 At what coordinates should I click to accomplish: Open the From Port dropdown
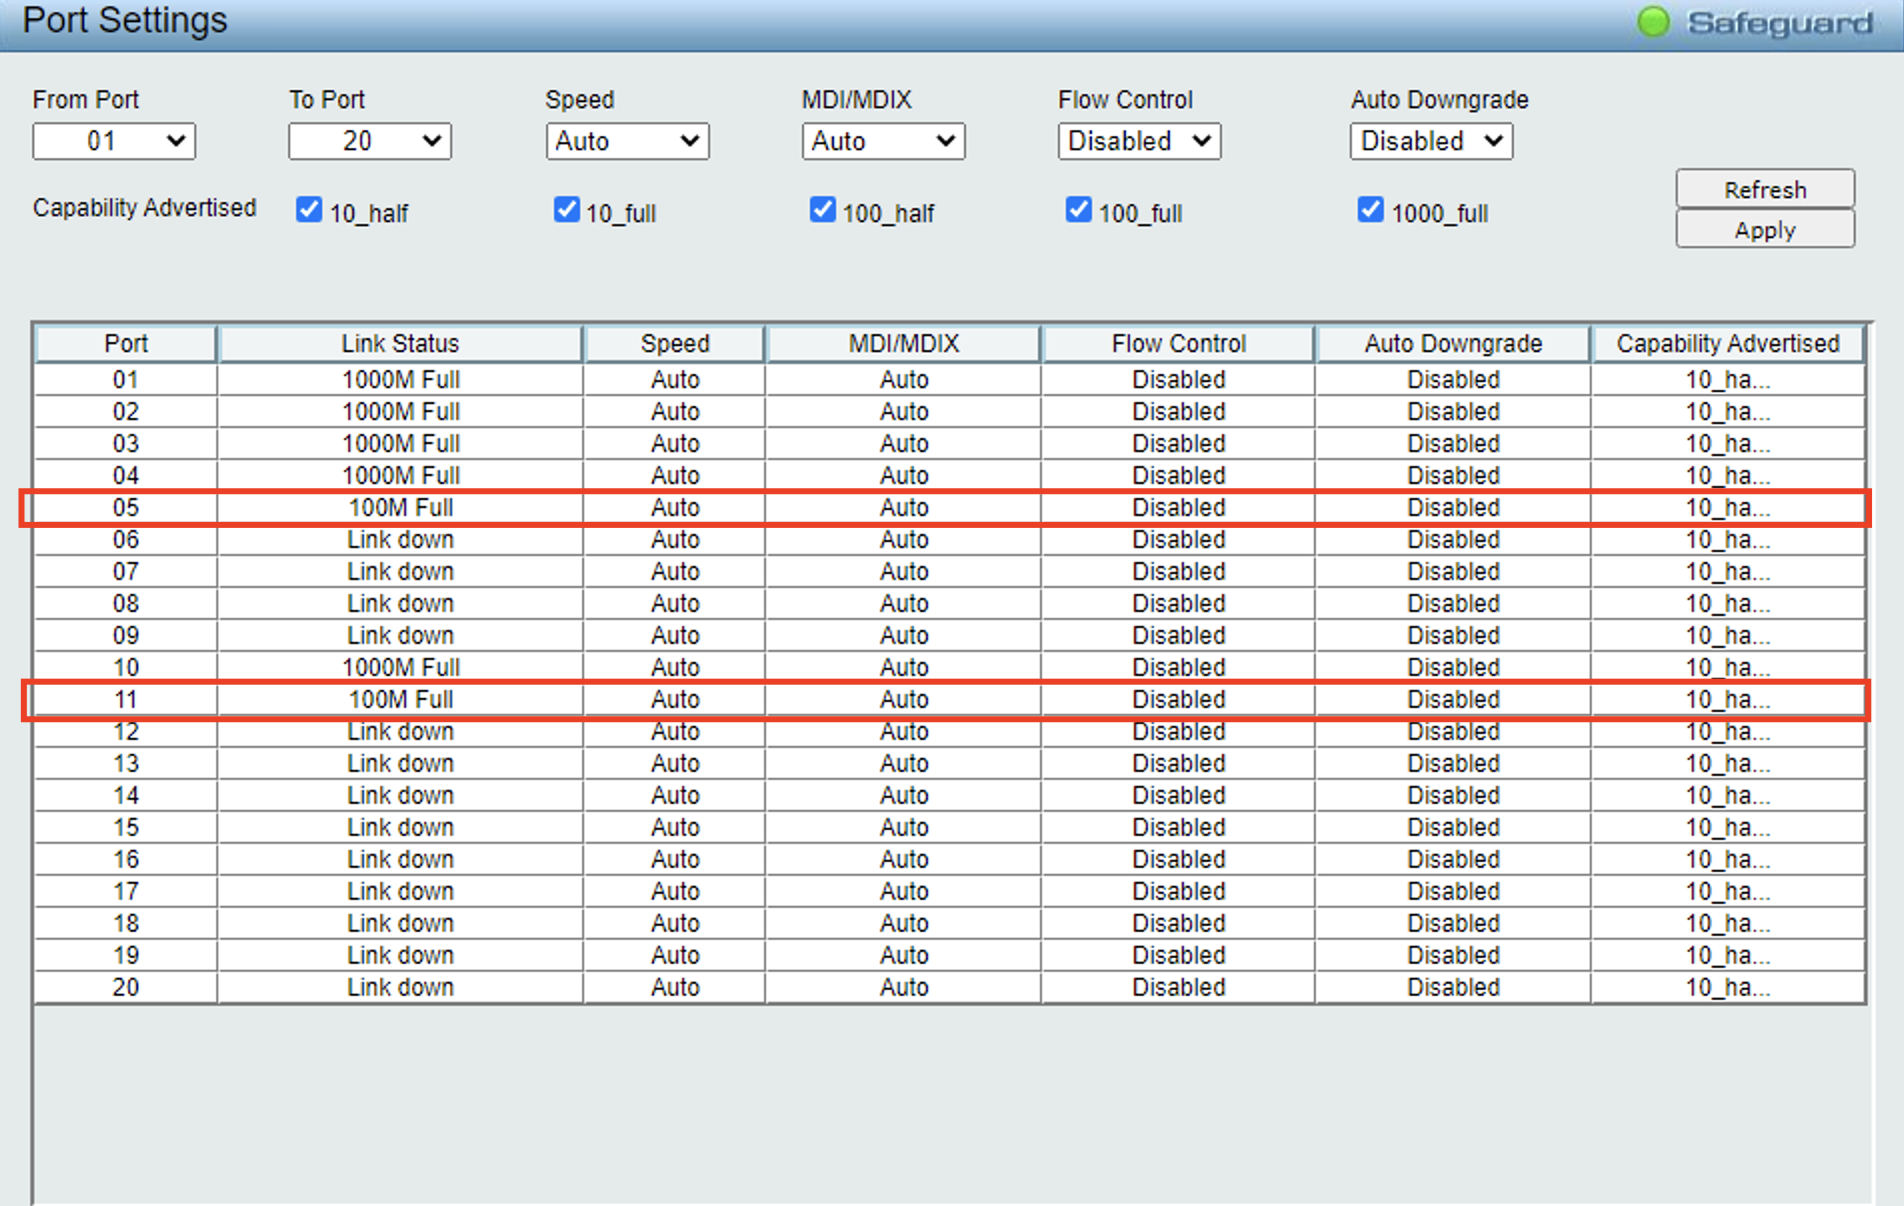114,141
